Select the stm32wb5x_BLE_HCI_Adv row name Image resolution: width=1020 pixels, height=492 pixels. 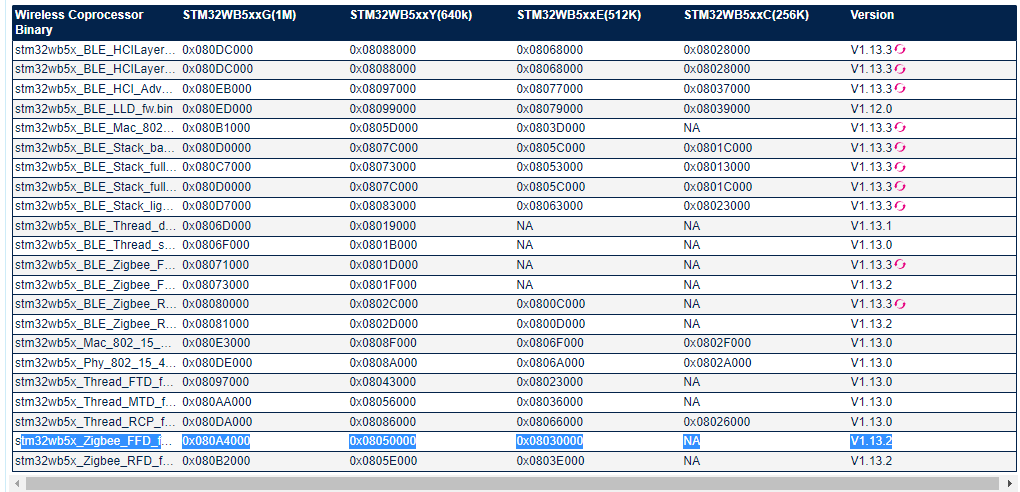pyautogui.click(x=95, y=89)
